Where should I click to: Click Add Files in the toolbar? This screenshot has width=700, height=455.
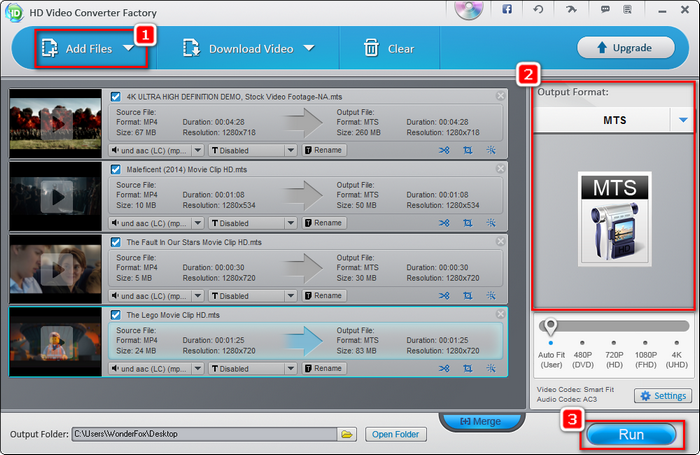pos(77,48)
